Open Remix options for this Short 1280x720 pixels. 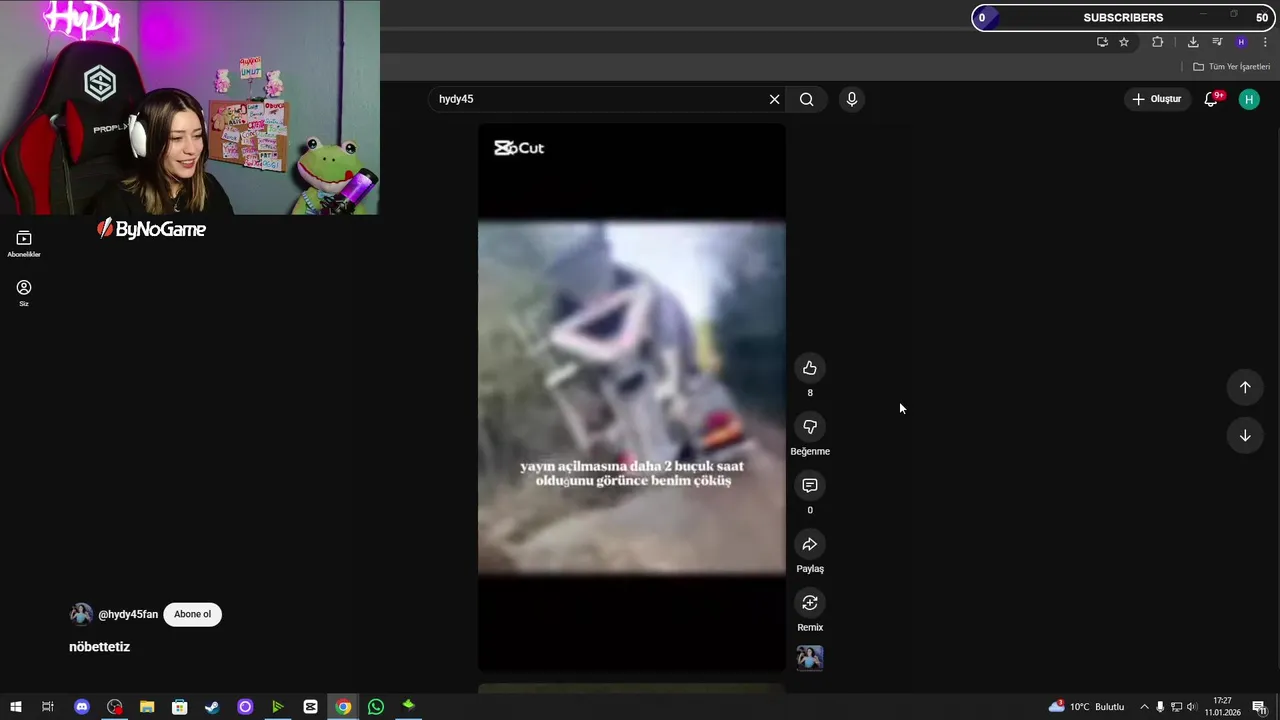coord(810,603)
